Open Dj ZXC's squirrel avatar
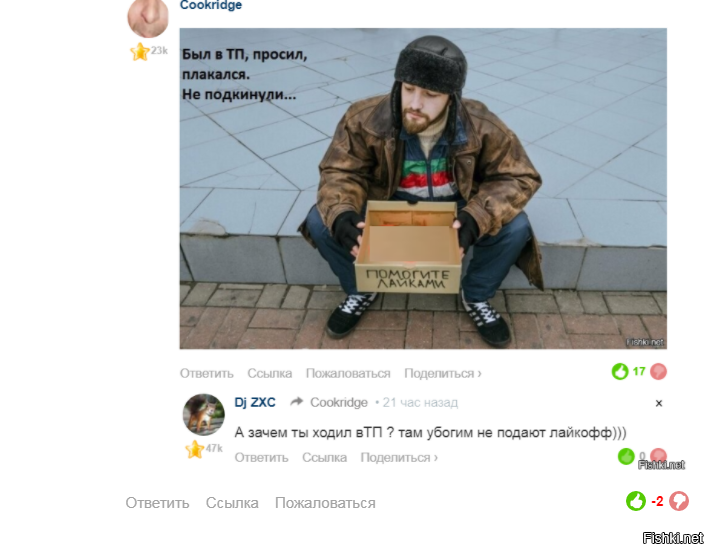The image size is (709, 550). coord(203,414)
